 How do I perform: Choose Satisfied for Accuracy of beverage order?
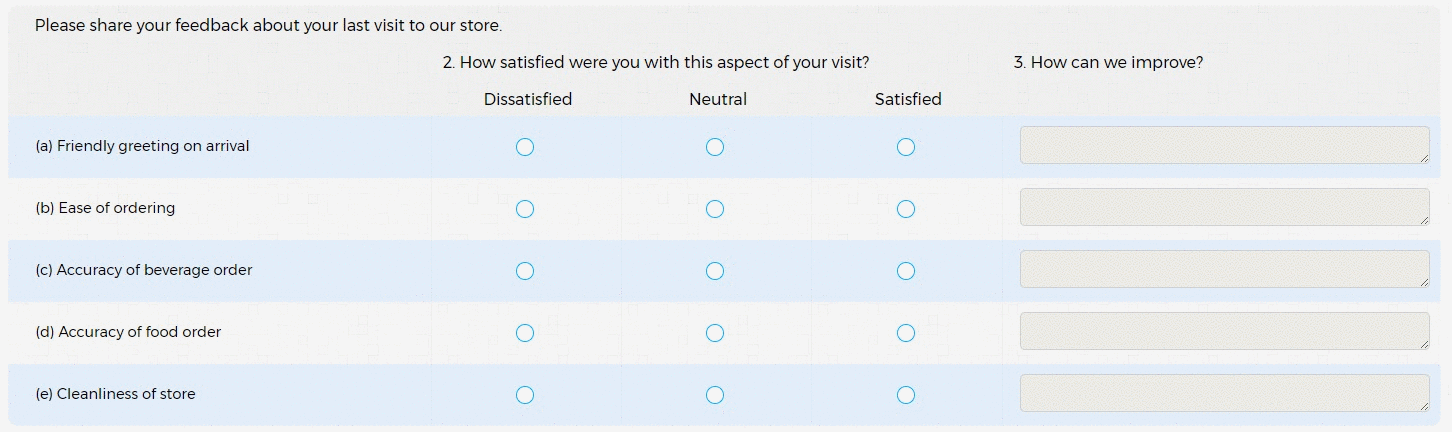(906, 271)
